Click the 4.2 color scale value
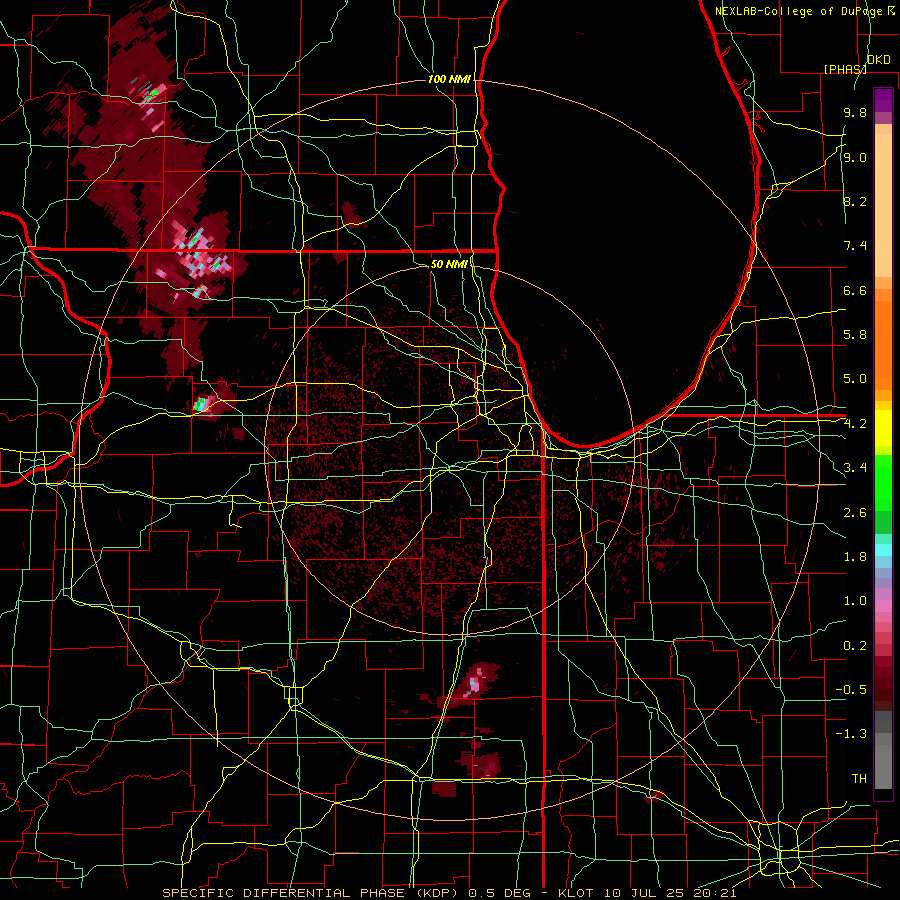 point(855,424)
